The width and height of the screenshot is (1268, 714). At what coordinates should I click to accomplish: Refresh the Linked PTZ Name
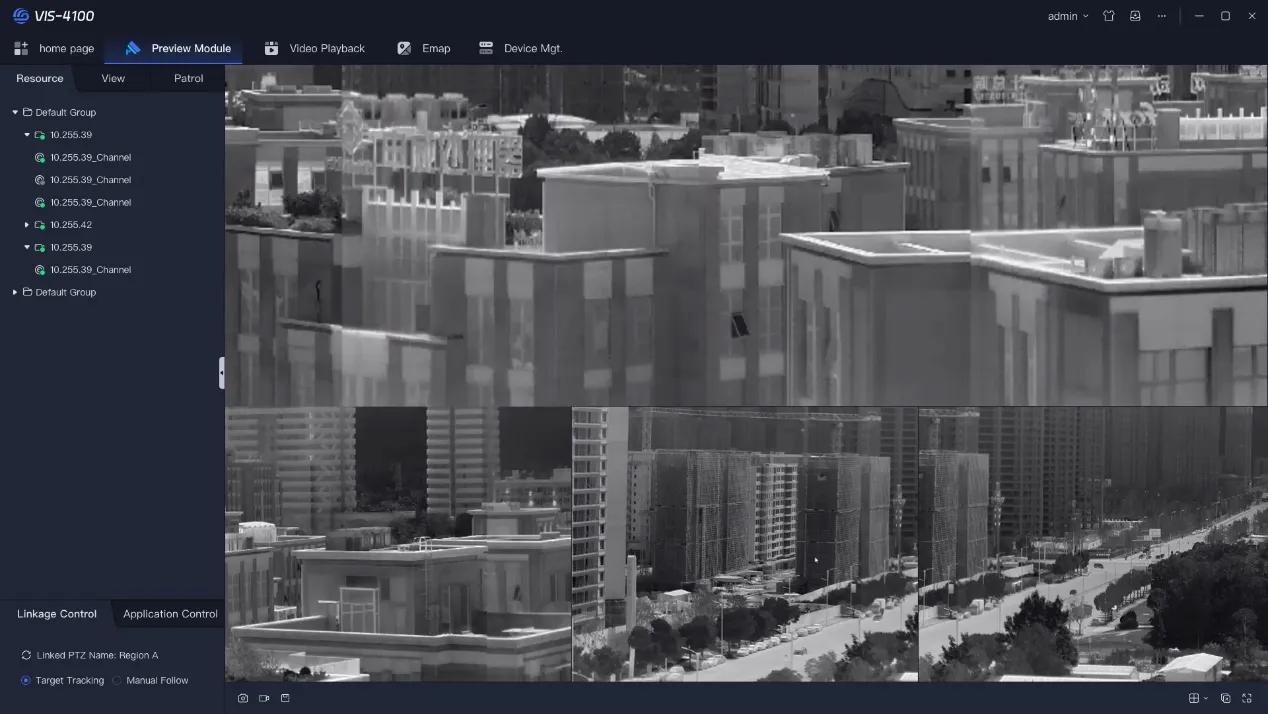(26, 656)
